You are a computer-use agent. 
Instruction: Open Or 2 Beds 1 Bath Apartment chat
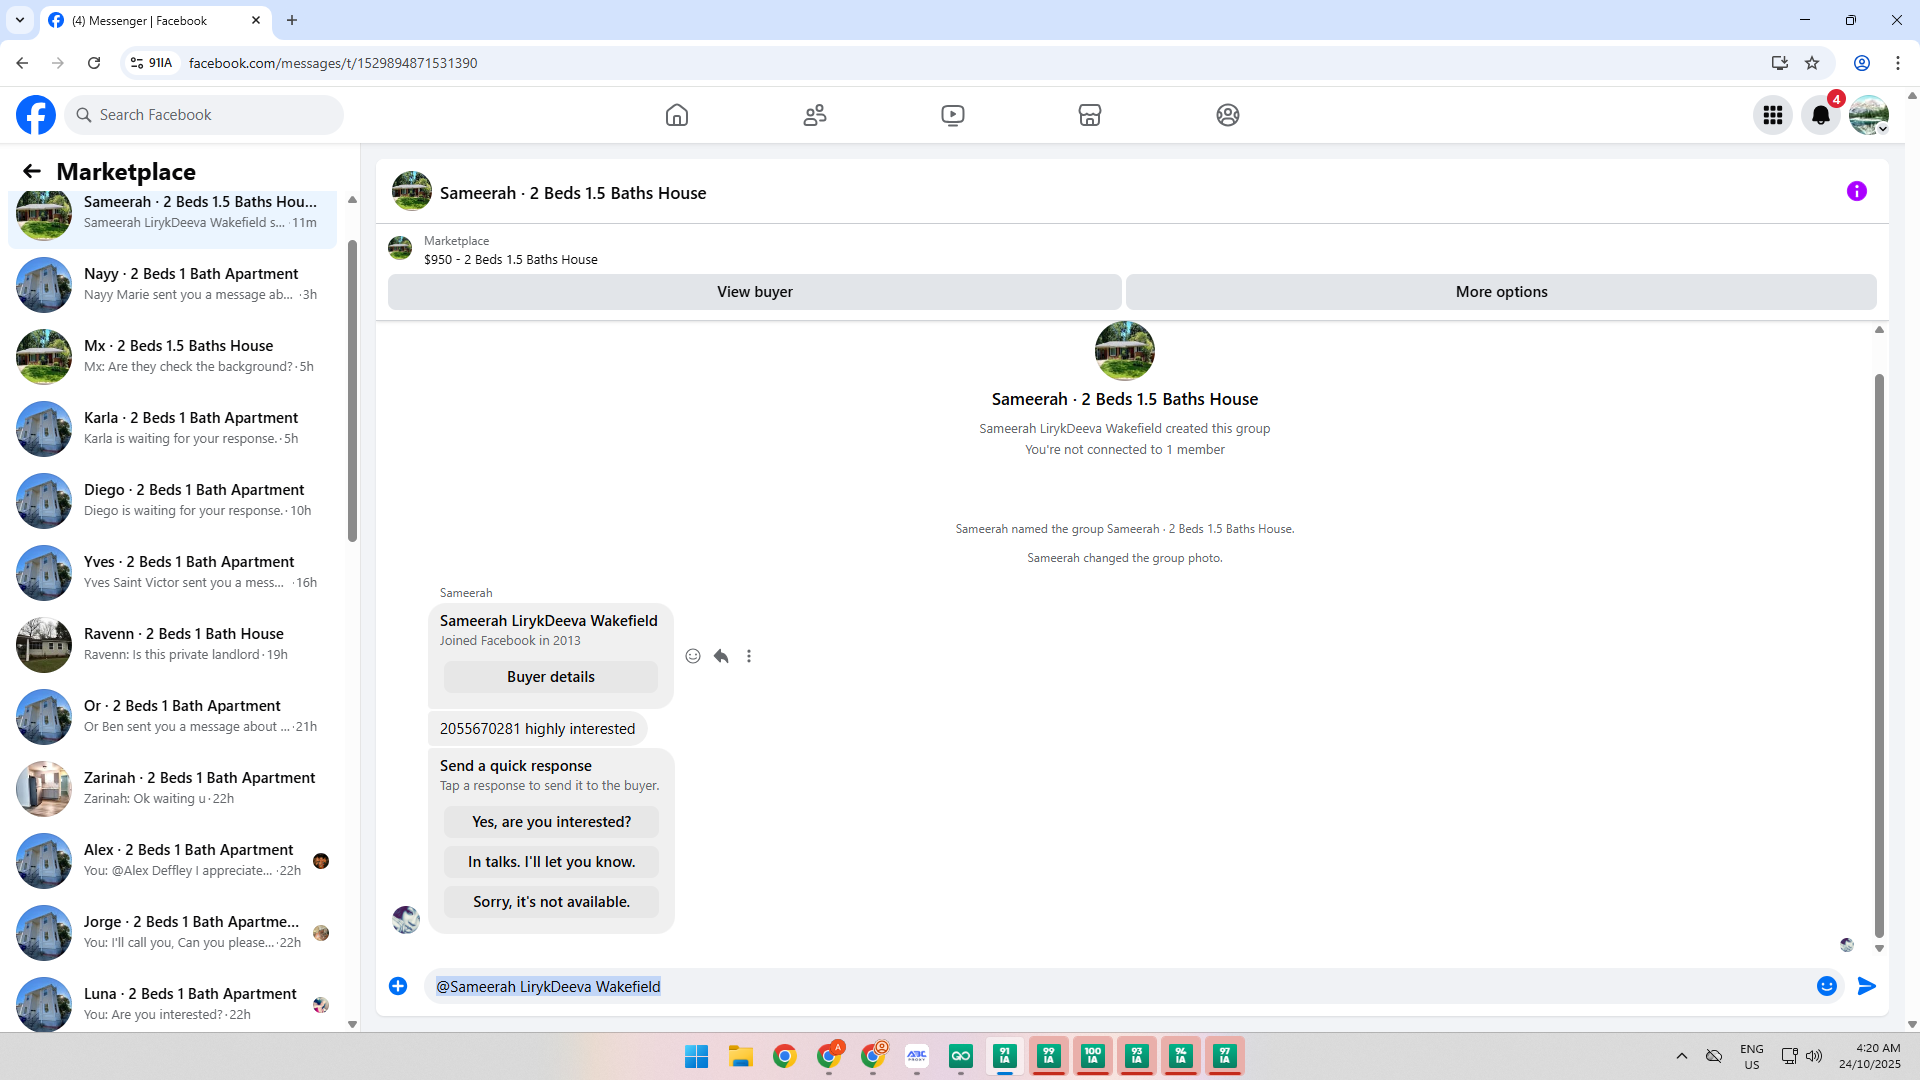point(173,716)
